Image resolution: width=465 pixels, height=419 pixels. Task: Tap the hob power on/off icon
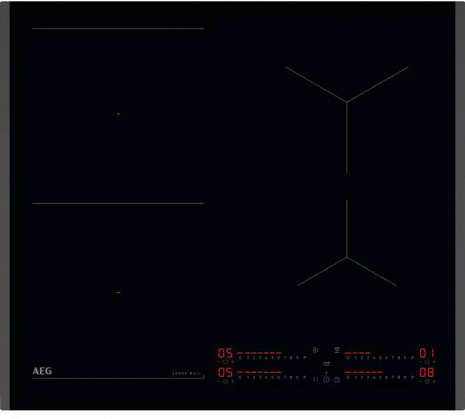(x=326, y=379)
